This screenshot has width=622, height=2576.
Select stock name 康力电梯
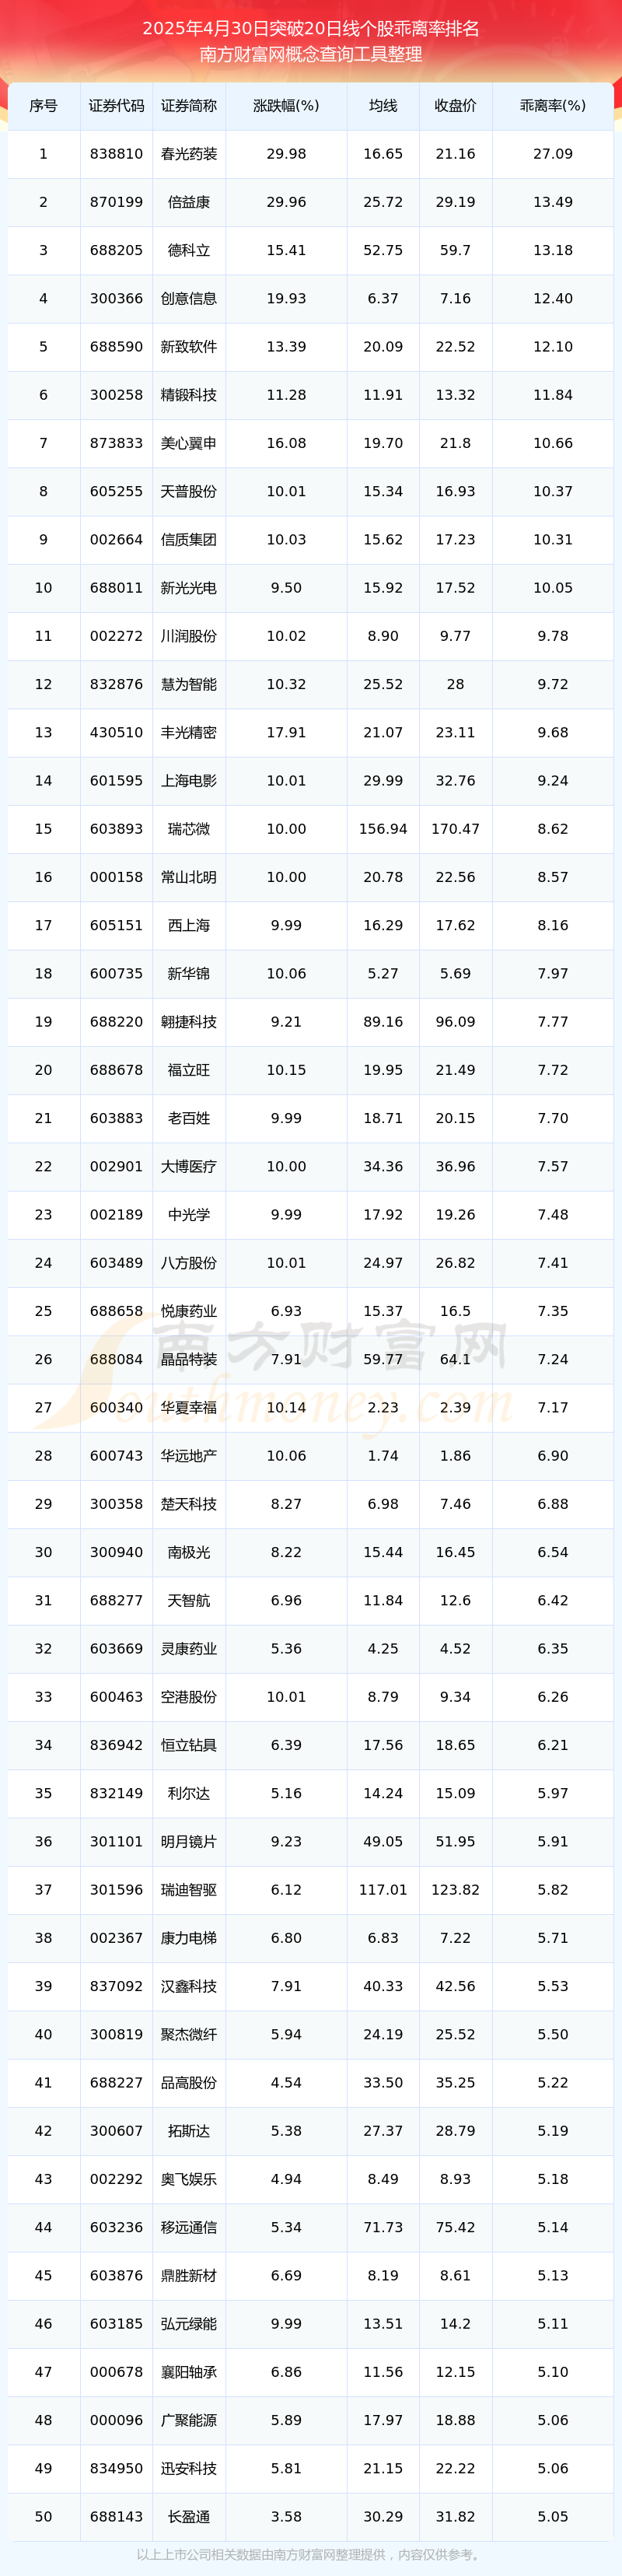pyautogui.click(x=189, y=1939)
